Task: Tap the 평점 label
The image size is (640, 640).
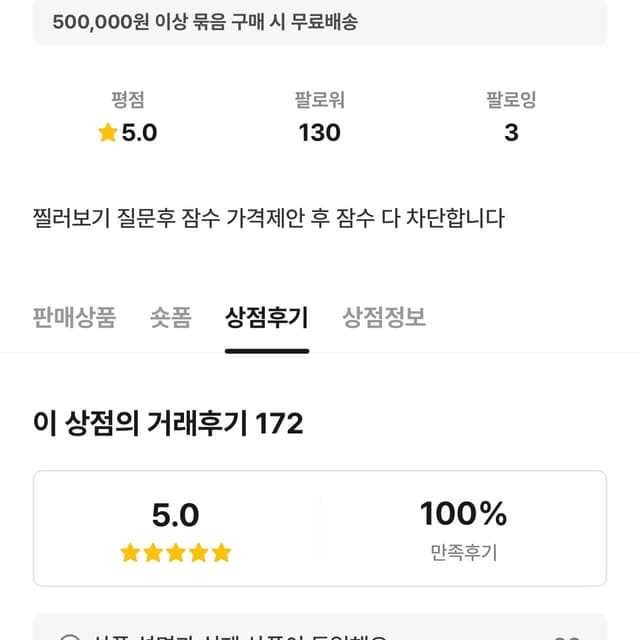Action: (x=128, y=100)
